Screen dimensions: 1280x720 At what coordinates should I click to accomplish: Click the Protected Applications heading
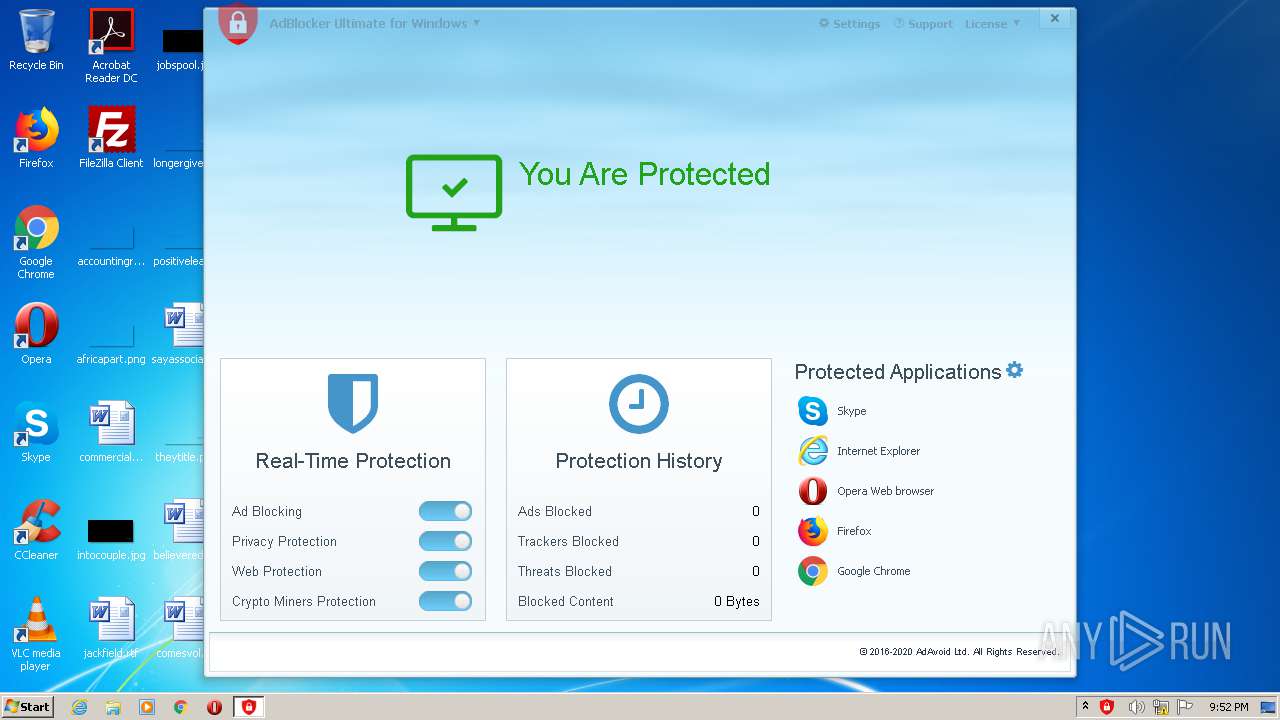(898, 372)
